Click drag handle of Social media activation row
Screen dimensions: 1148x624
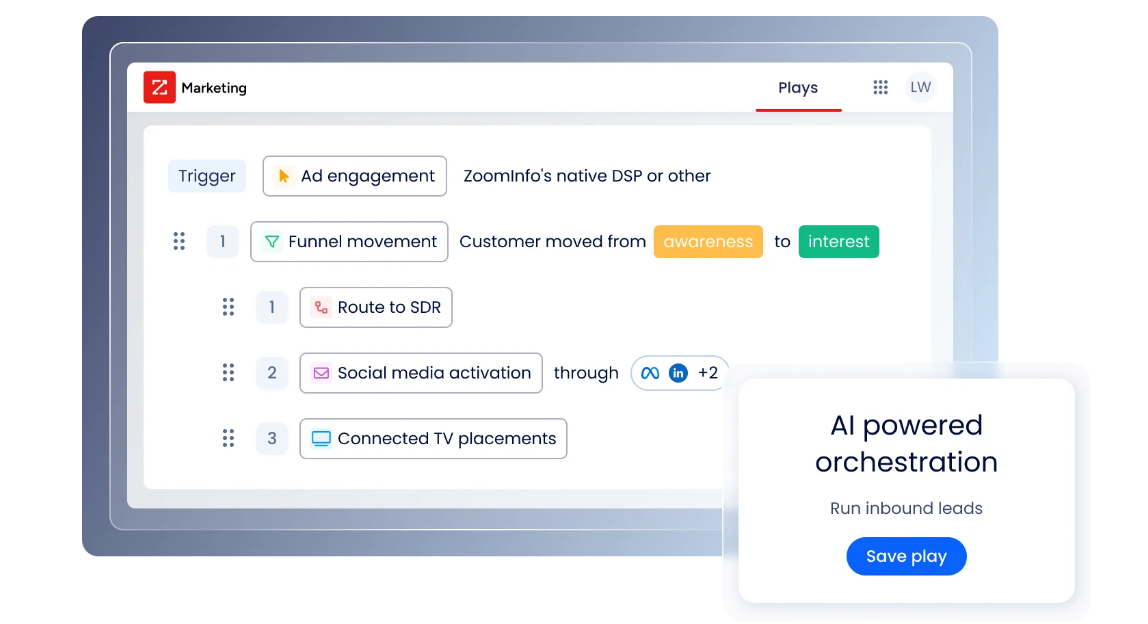tap(228, 373)
